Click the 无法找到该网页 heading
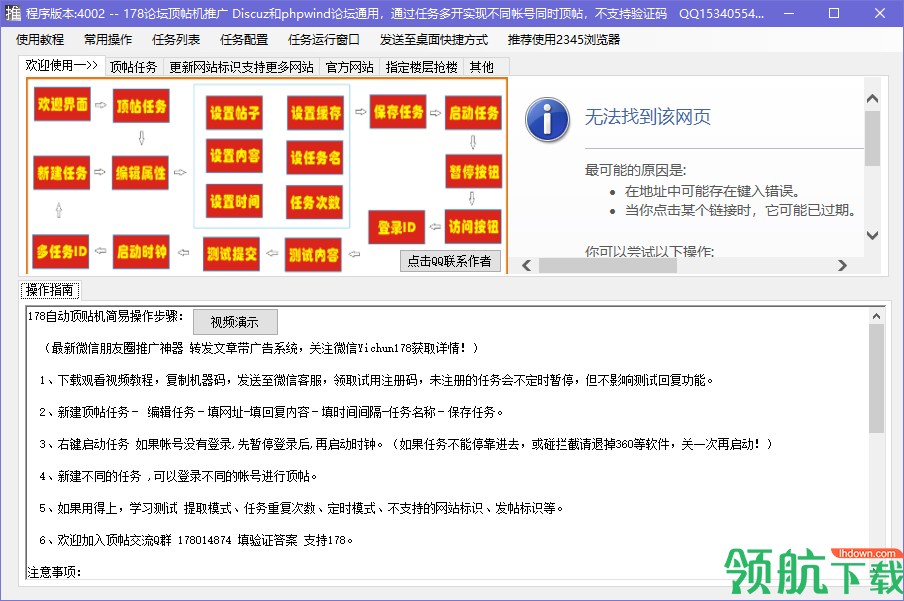 pyautogui.click(x=647, y=117)
